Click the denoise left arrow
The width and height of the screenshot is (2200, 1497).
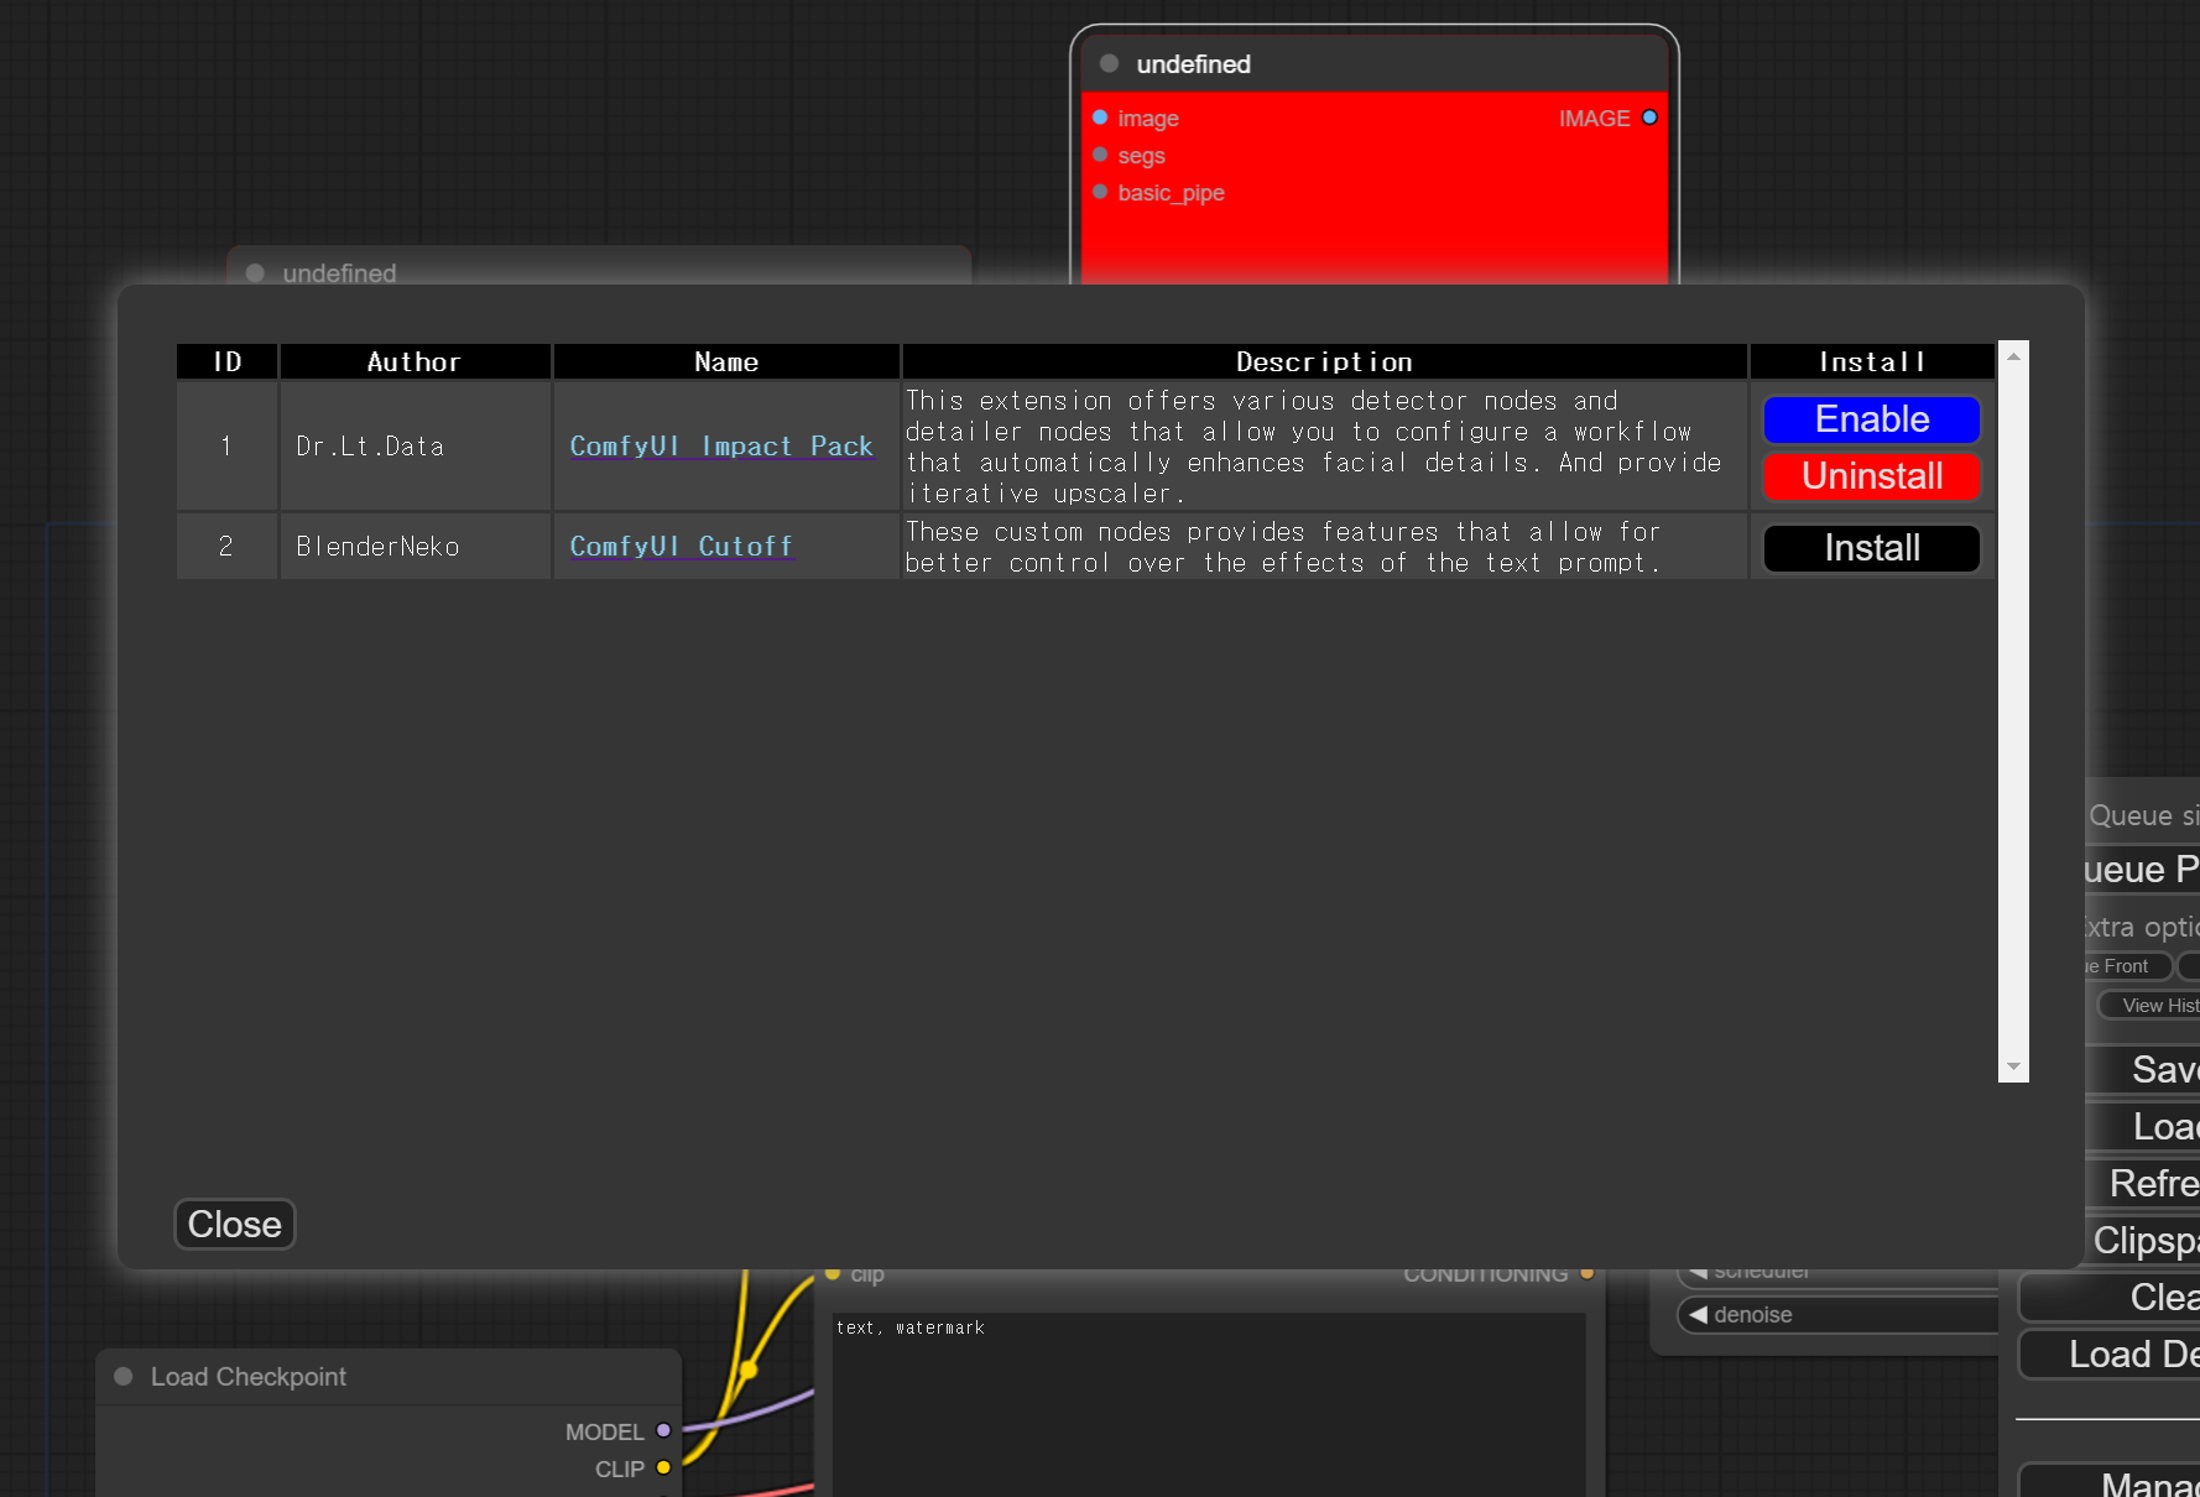[x=1698, y=1314]
